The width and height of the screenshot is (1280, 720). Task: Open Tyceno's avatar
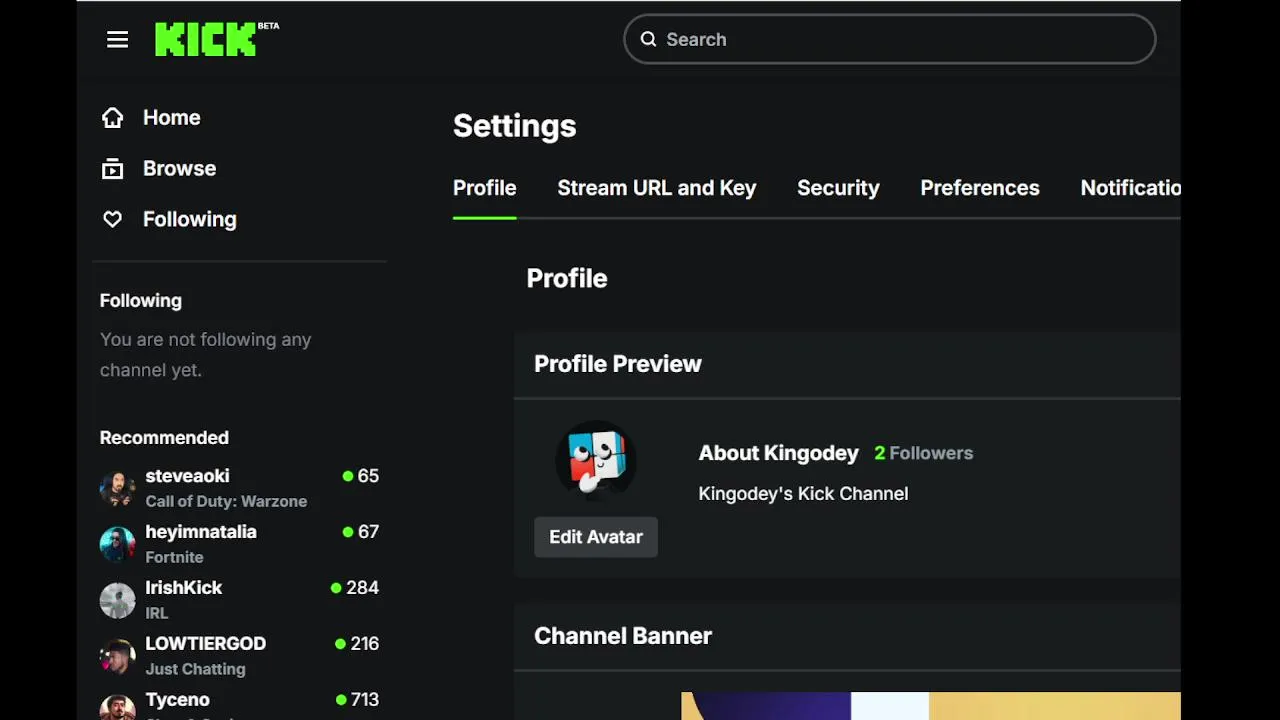pos(117,707)
